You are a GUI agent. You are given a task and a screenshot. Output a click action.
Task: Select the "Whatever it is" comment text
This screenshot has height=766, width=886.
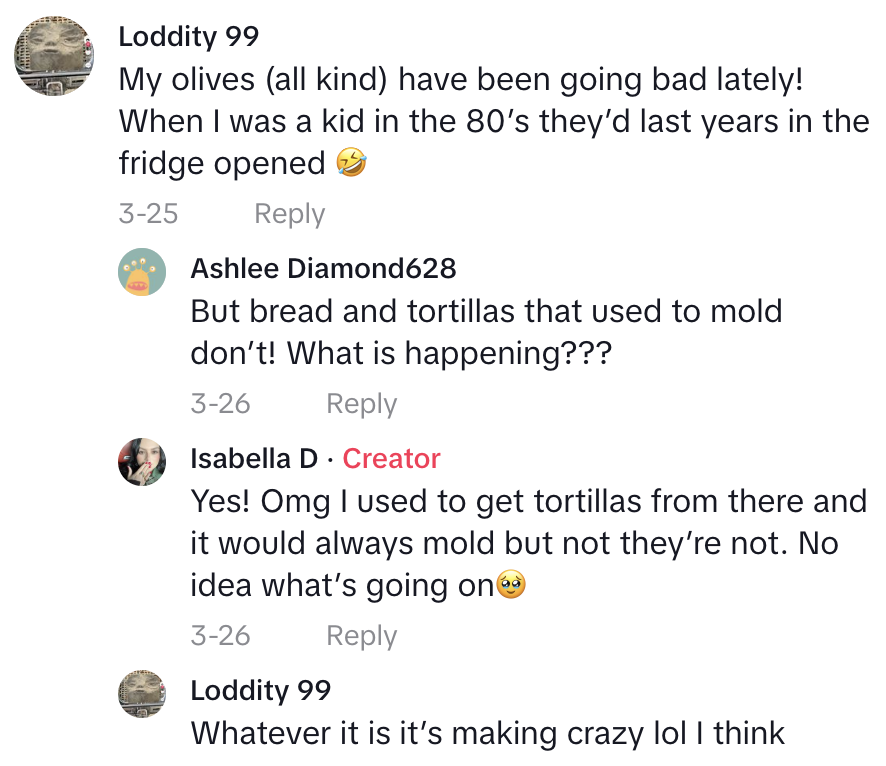click(x=488, y=734)
